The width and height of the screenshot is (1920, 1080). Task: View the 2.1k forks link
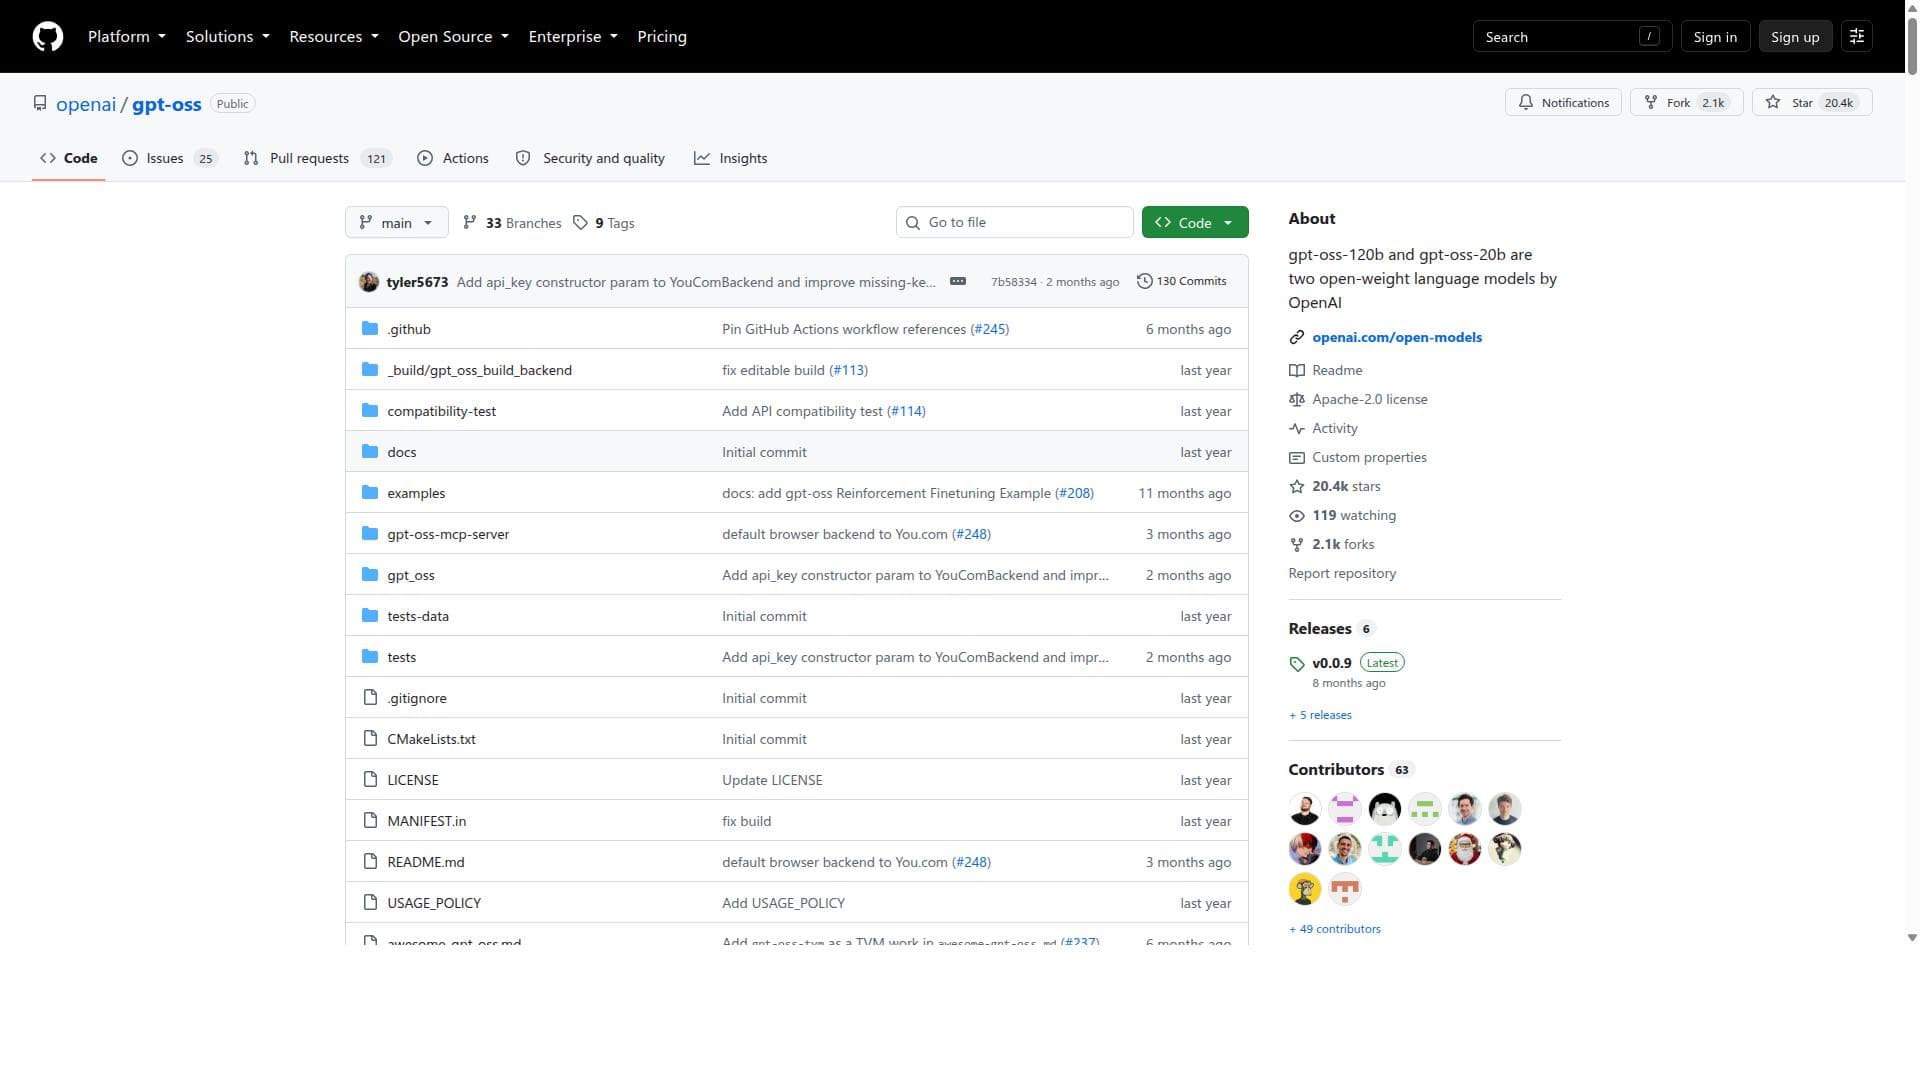coord(1332,544)
